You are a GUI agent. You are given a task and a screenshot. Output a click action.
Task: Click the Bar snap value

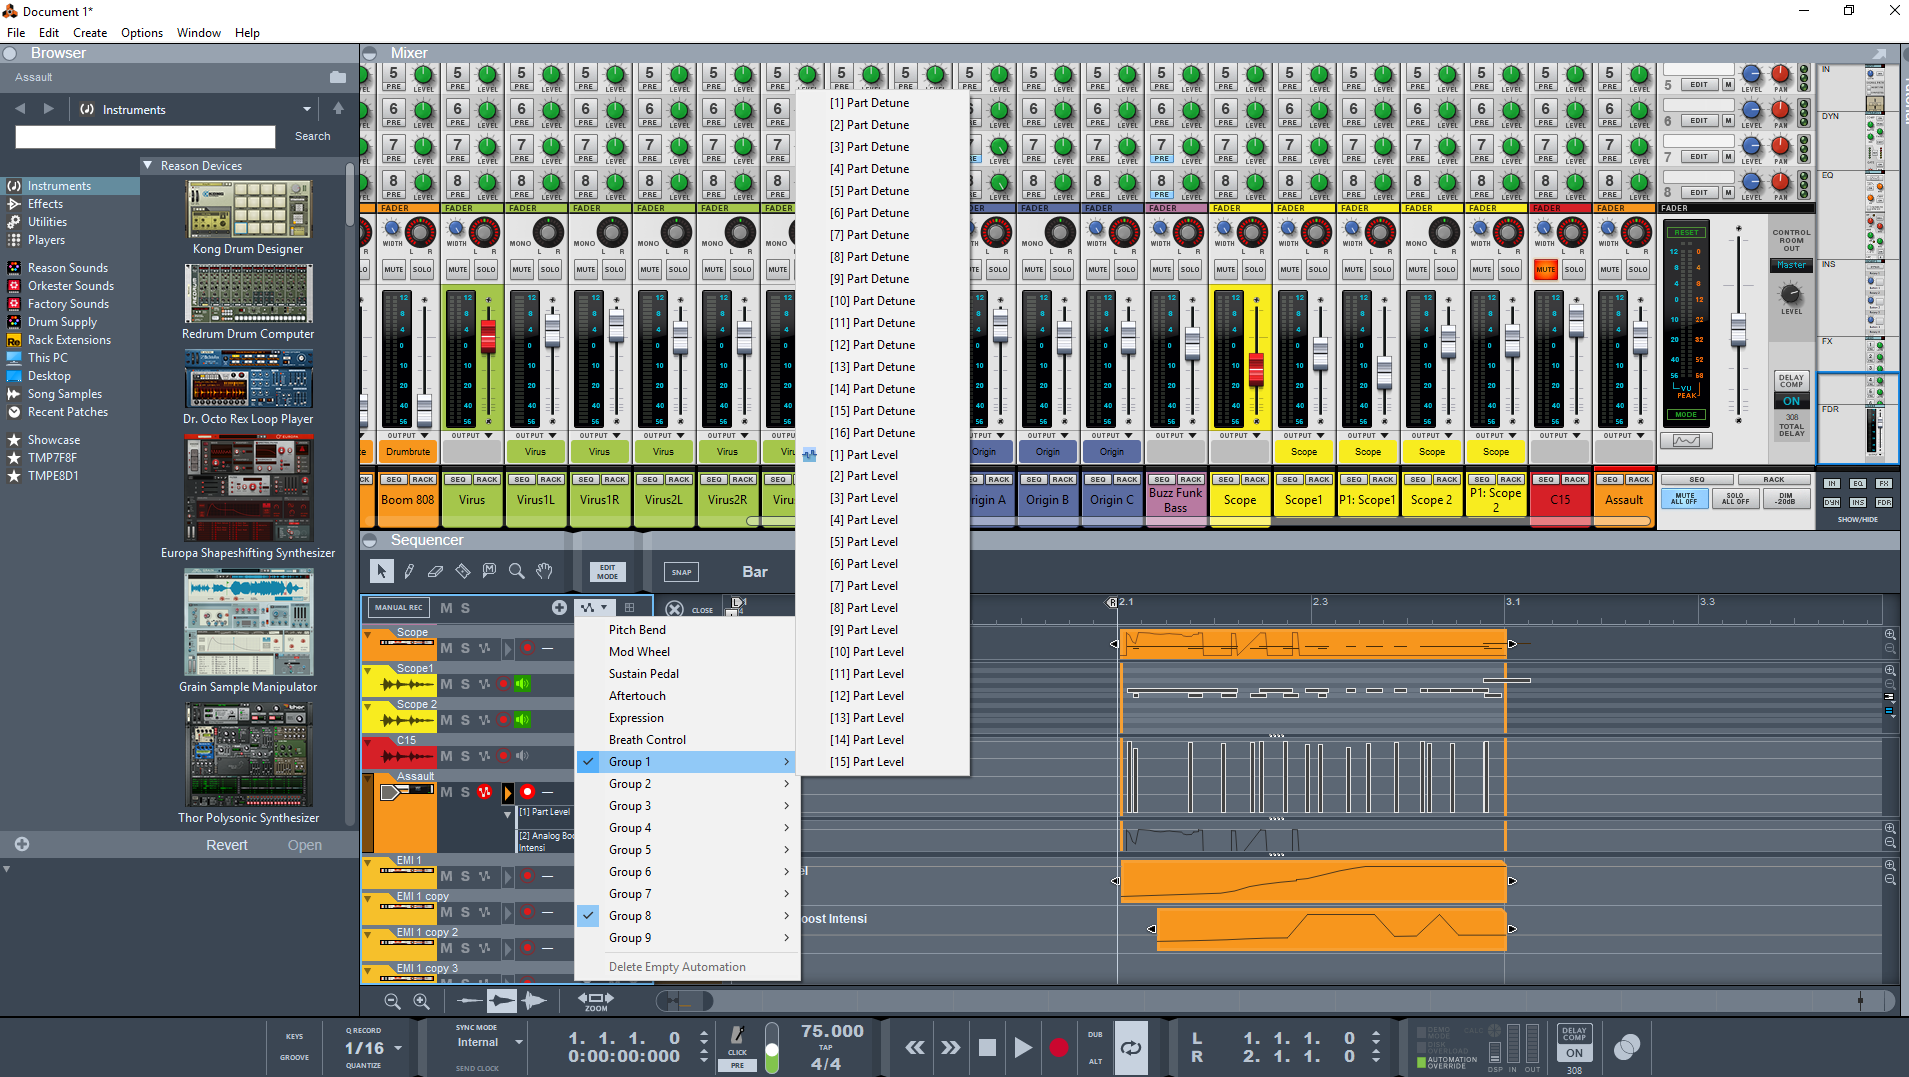pos(755,572)
